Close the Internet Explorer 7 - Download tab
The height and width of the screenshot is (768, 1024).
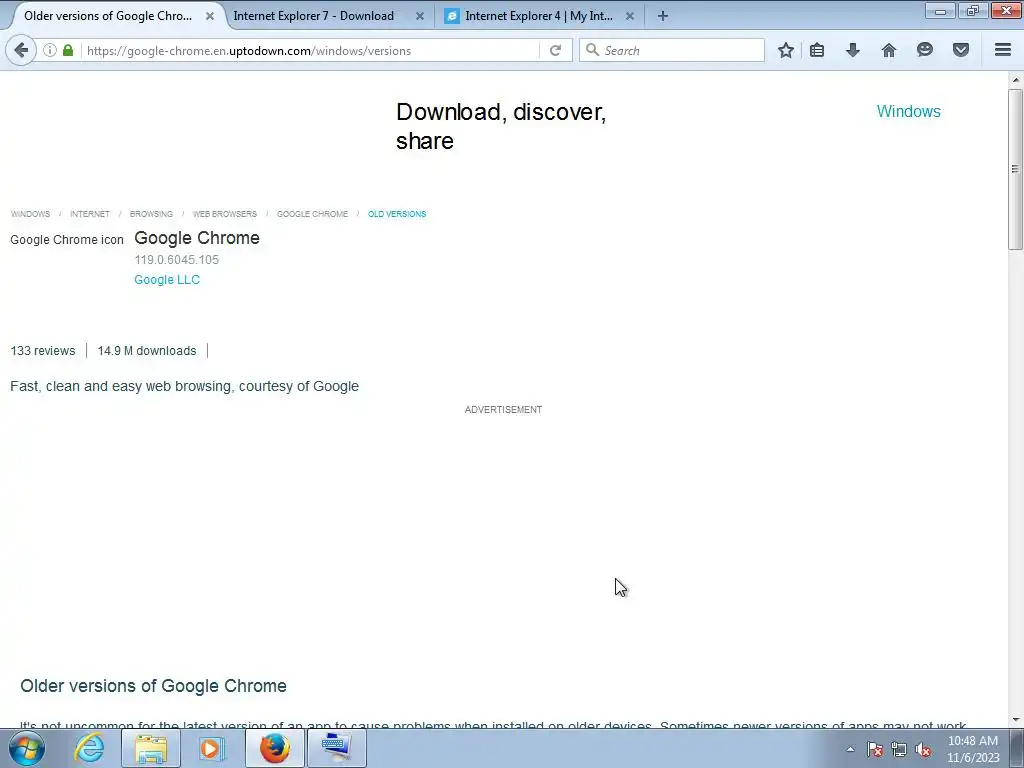[420, 16]
